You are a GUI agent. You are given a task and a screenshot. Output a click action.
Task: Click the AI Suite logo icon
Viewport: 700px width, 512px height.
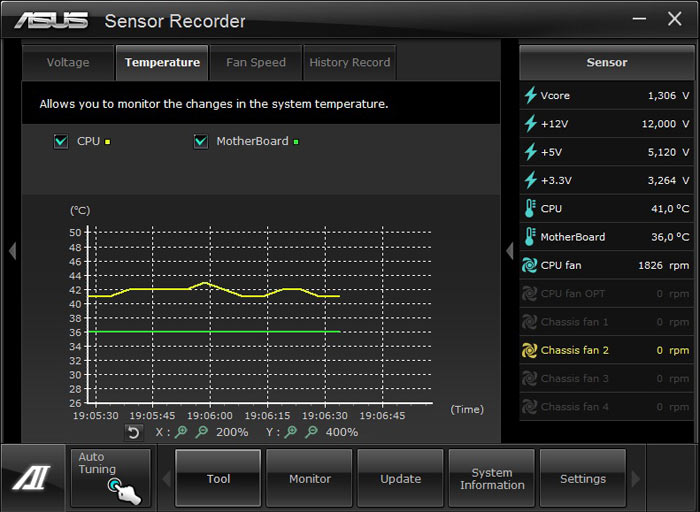[x=31, y=478]
